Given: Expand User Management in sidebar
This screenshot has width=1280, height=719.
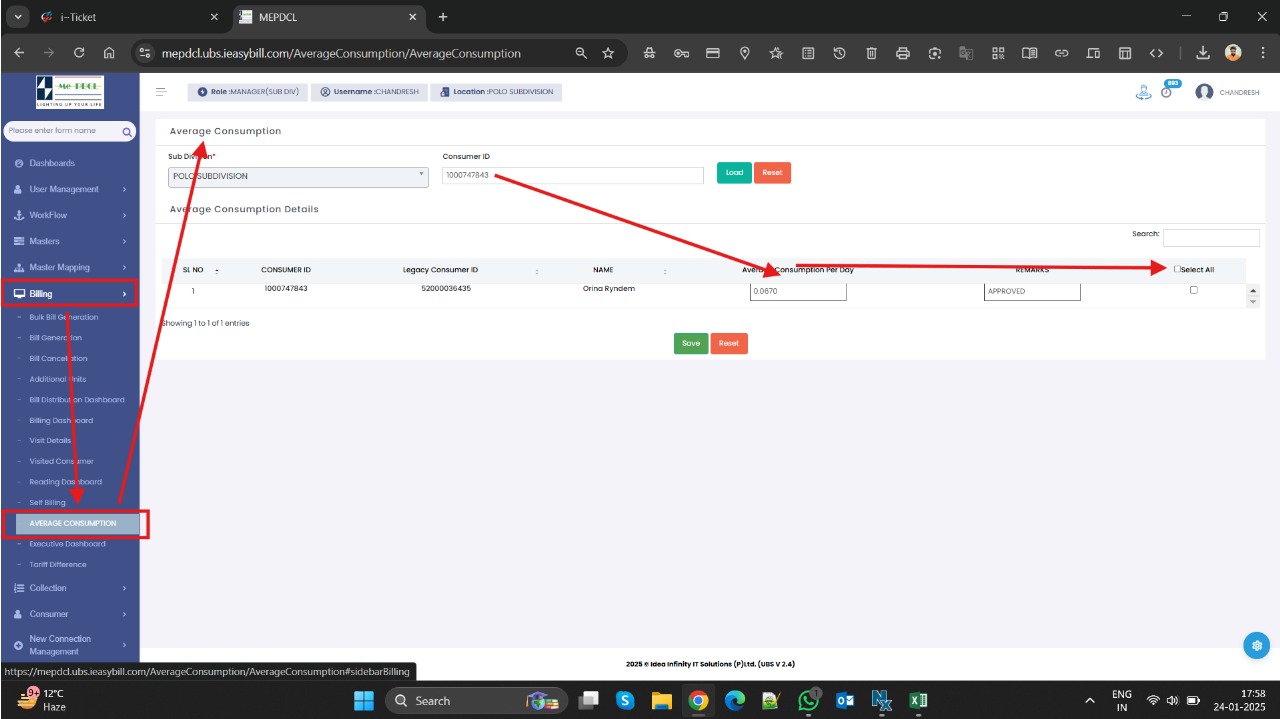Looking at the screenshot, I should click(70, 189).
